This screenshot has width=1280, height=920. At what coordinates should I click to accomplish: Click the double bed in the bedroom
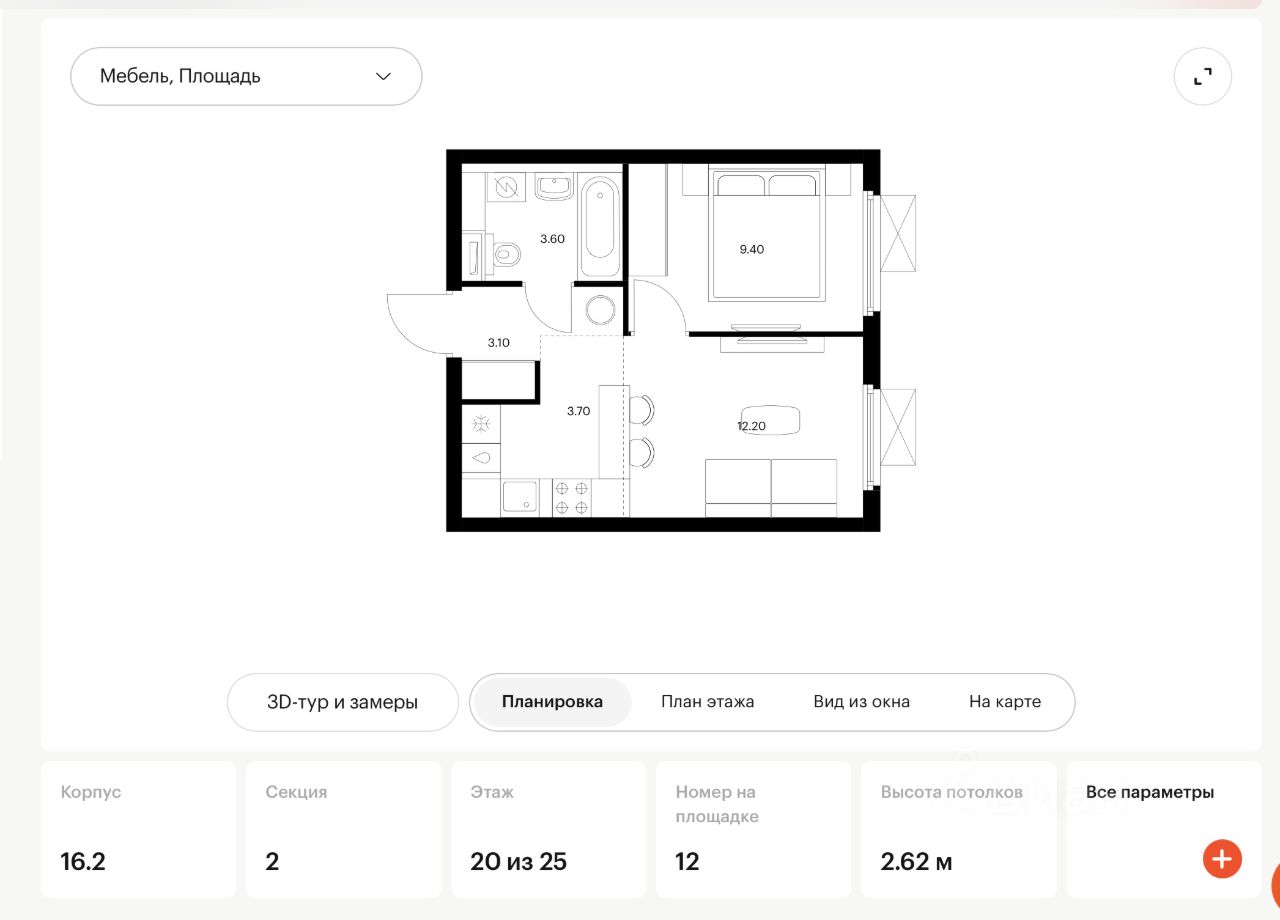pyautogui.click(x=767, y=236)
